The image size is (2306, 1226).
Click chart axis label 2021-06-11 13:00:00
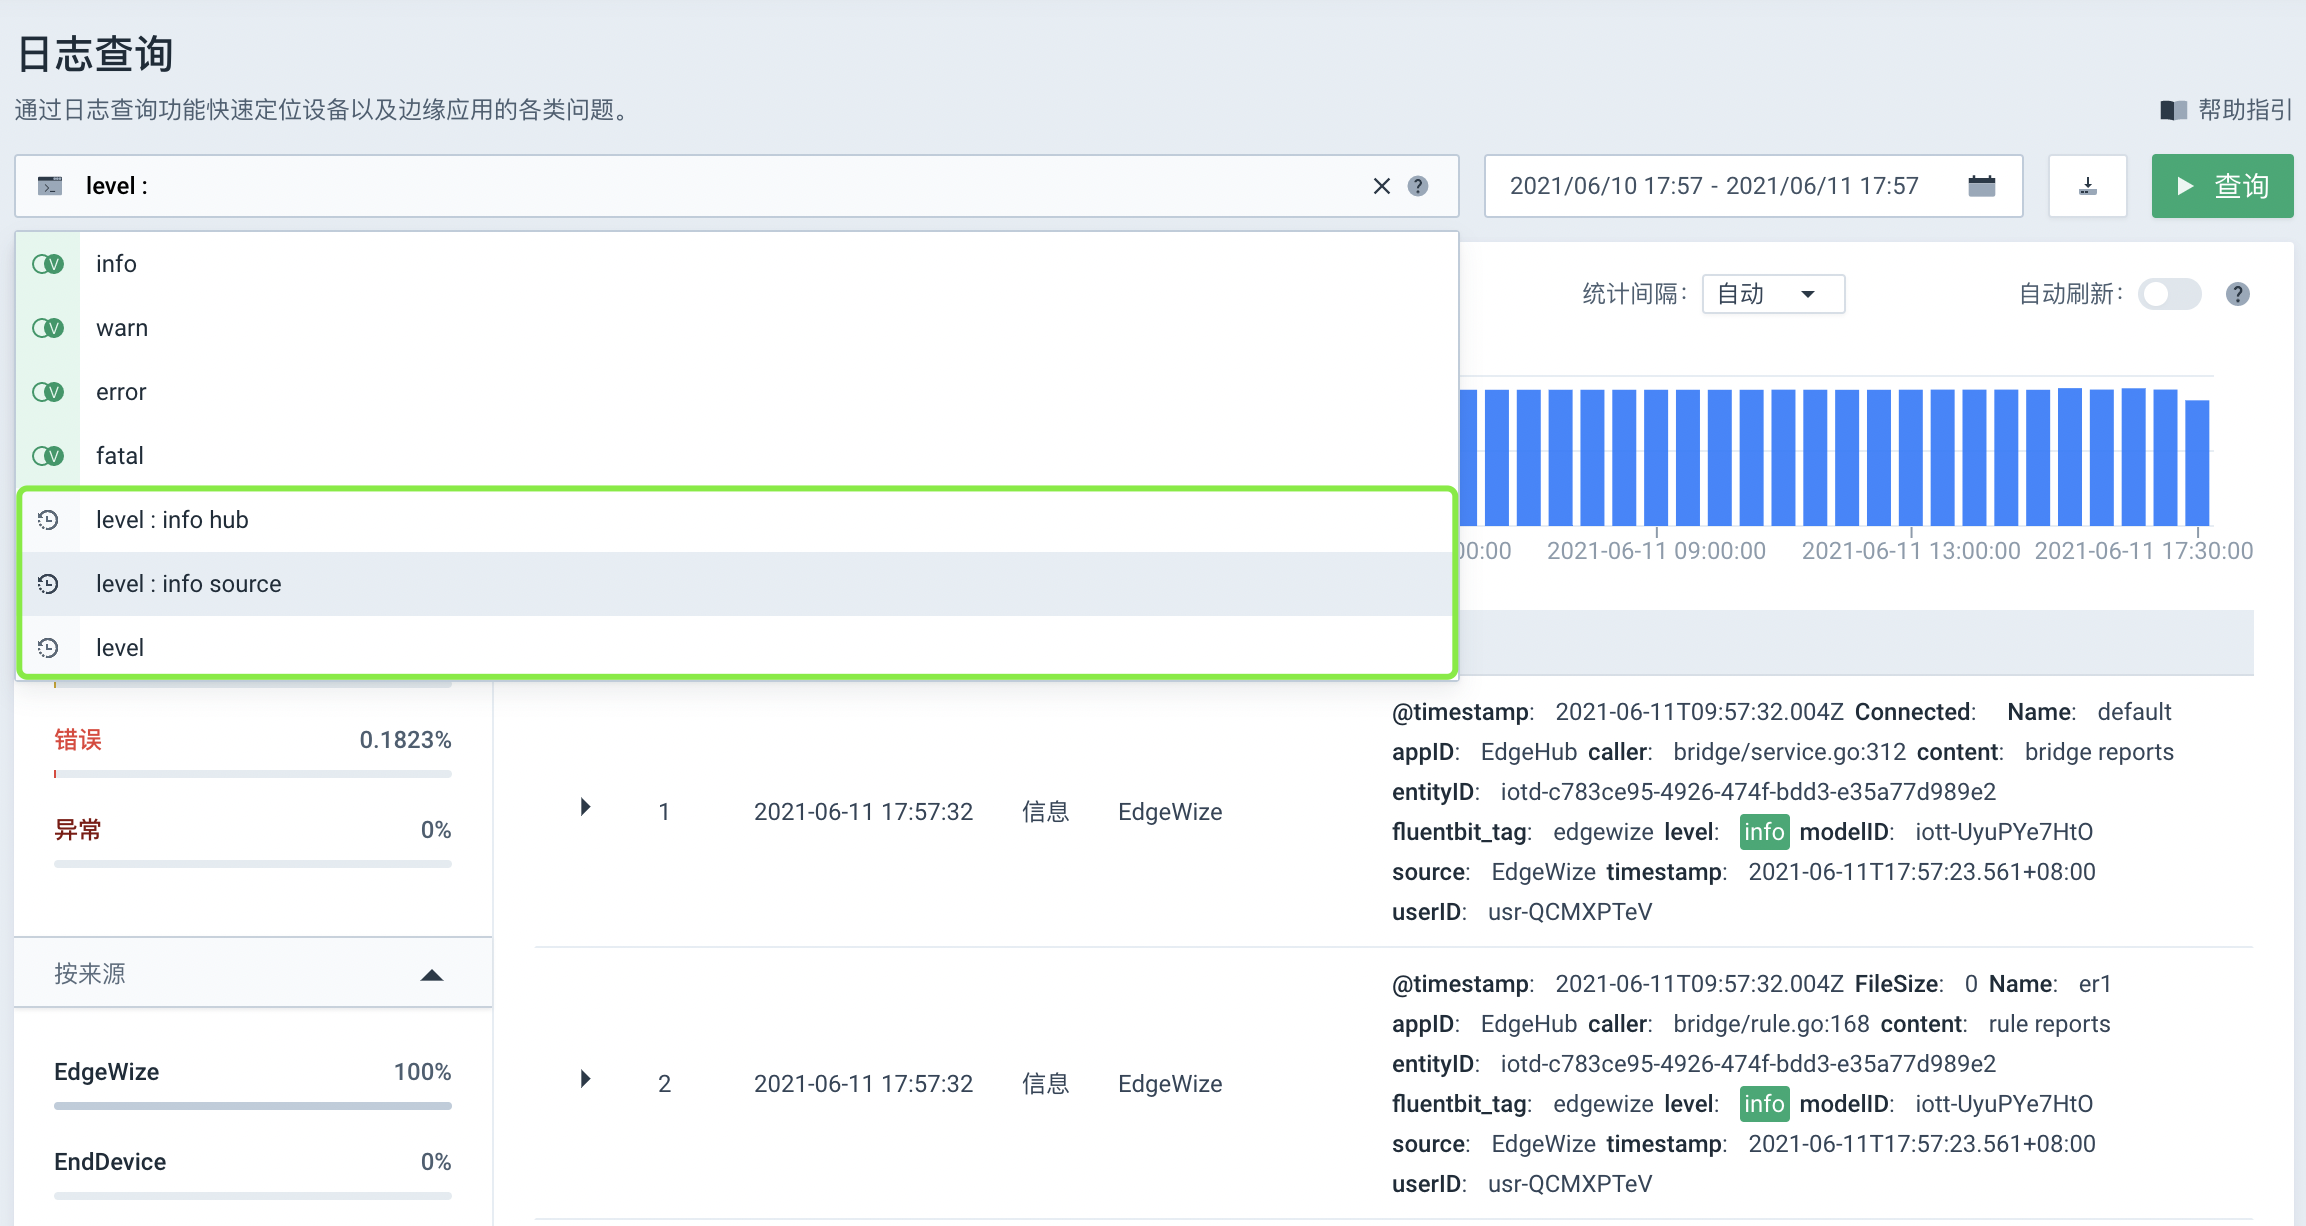(x=1911, y=551)
